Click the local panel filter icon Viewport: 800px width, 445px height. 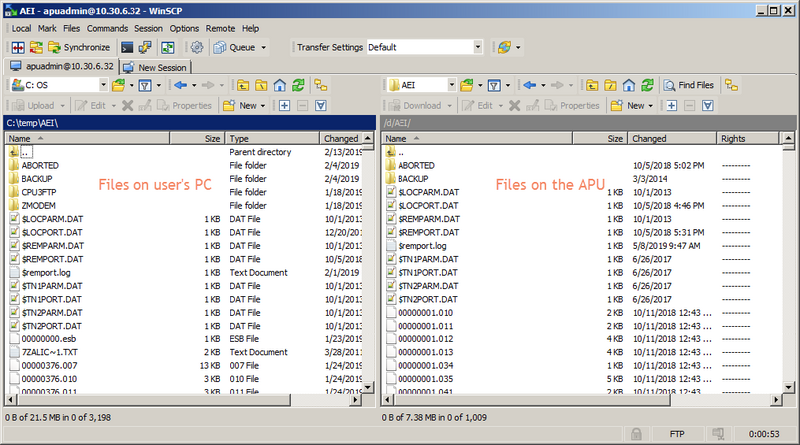pyautogui.click(x=145, y=85)
